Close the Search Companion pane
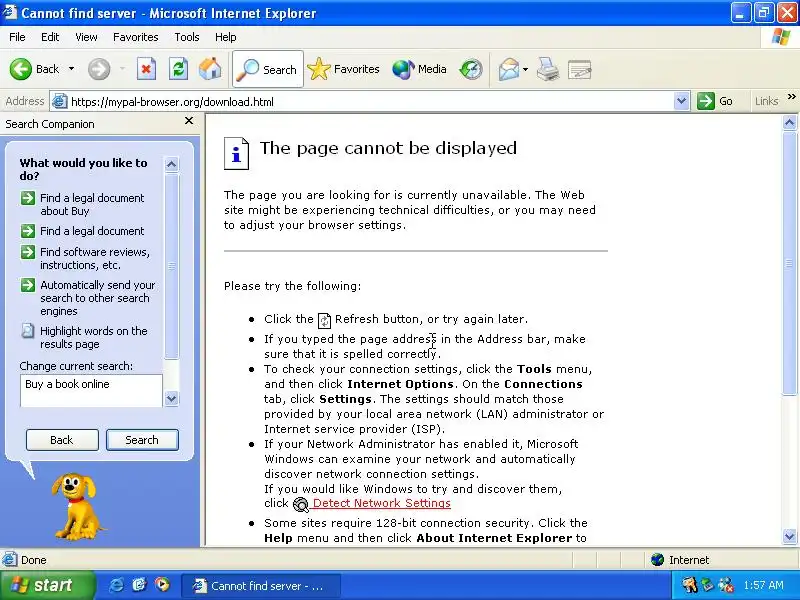The image size is (800, 600). pyautogui.click(x=189, y=121)
